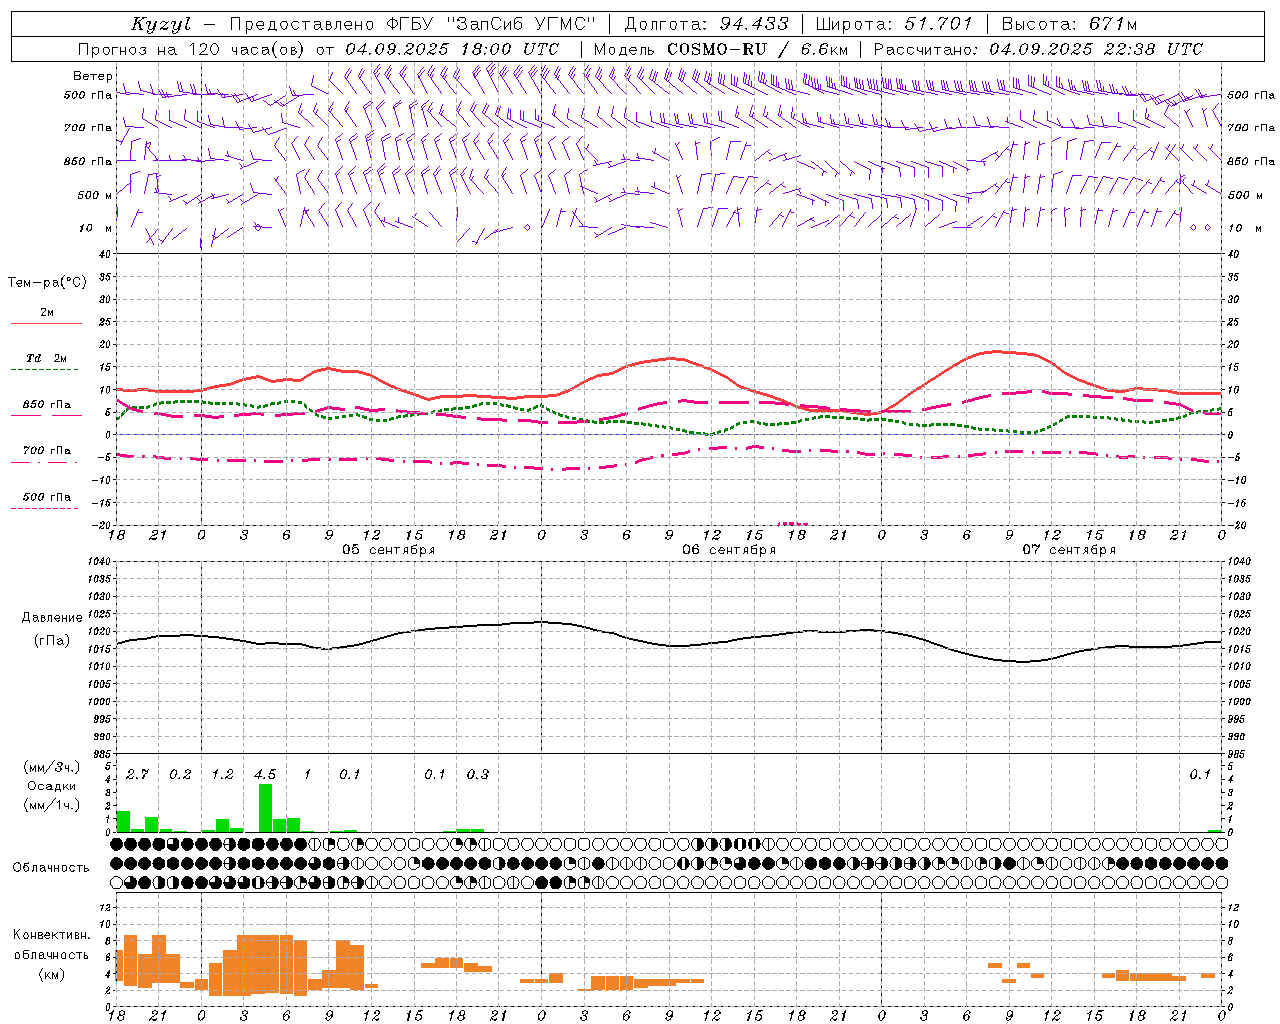Click the Конвективн. облачность (км) label
The image size is (1280, 1024).
pyautogui.click(x=51, y=955)
